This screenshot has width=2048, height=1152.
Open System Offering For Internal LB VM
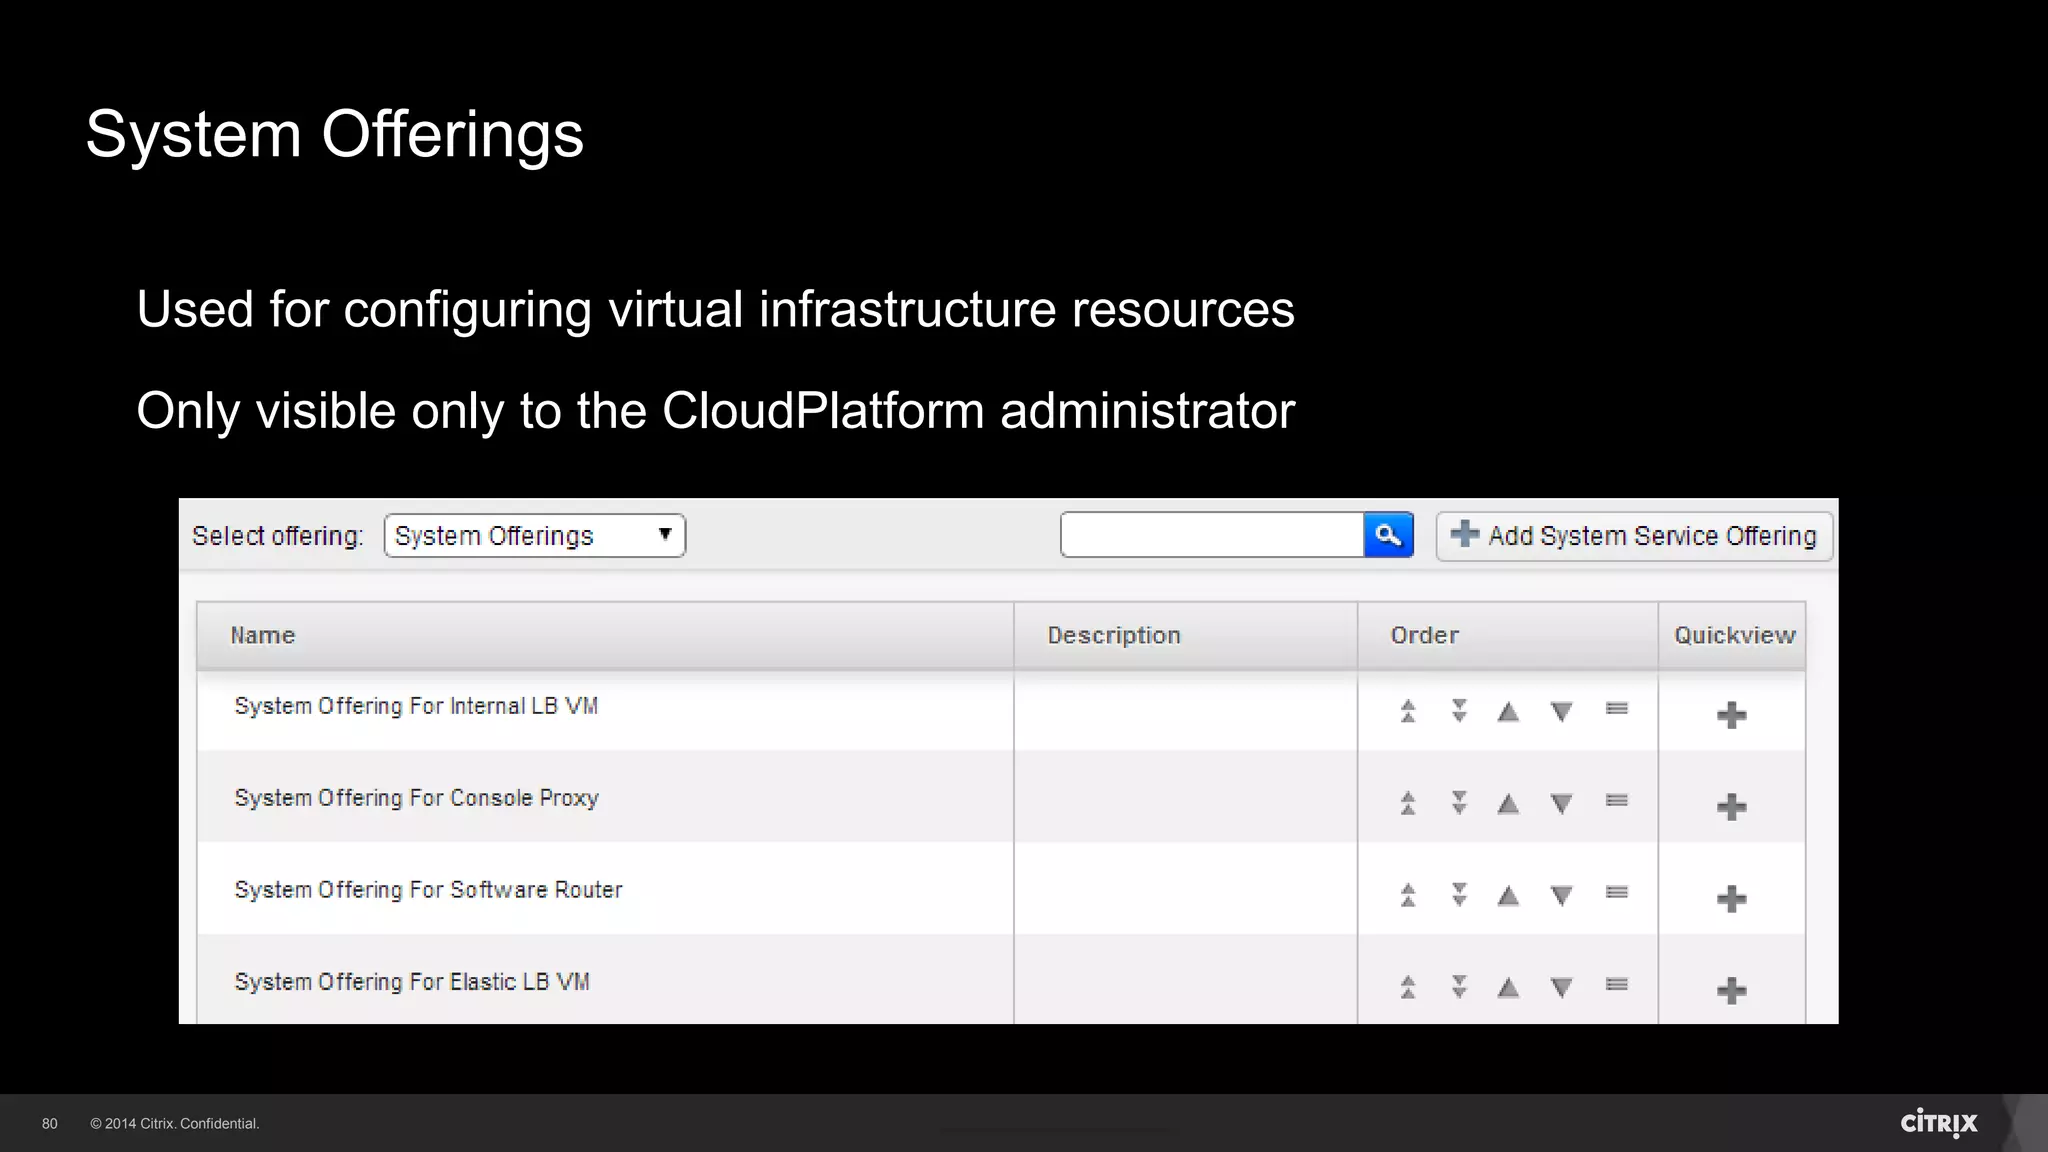click(416, 706)
